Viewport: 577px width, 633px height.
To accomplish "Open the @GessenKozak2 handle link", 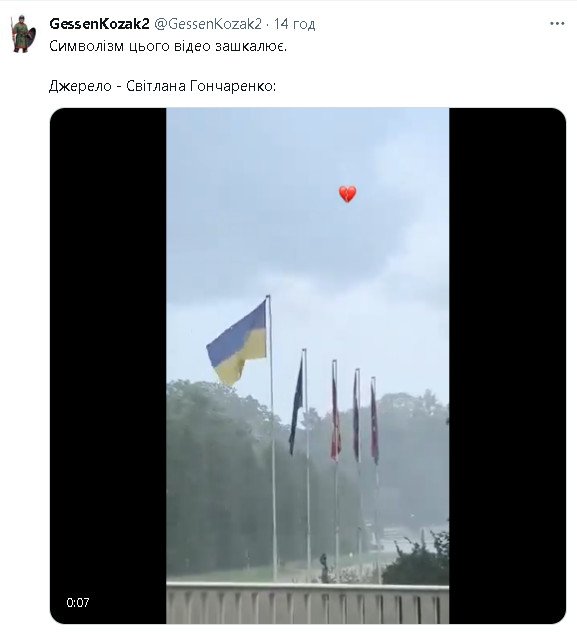I will pyautogui.click(x=208, y=24).
